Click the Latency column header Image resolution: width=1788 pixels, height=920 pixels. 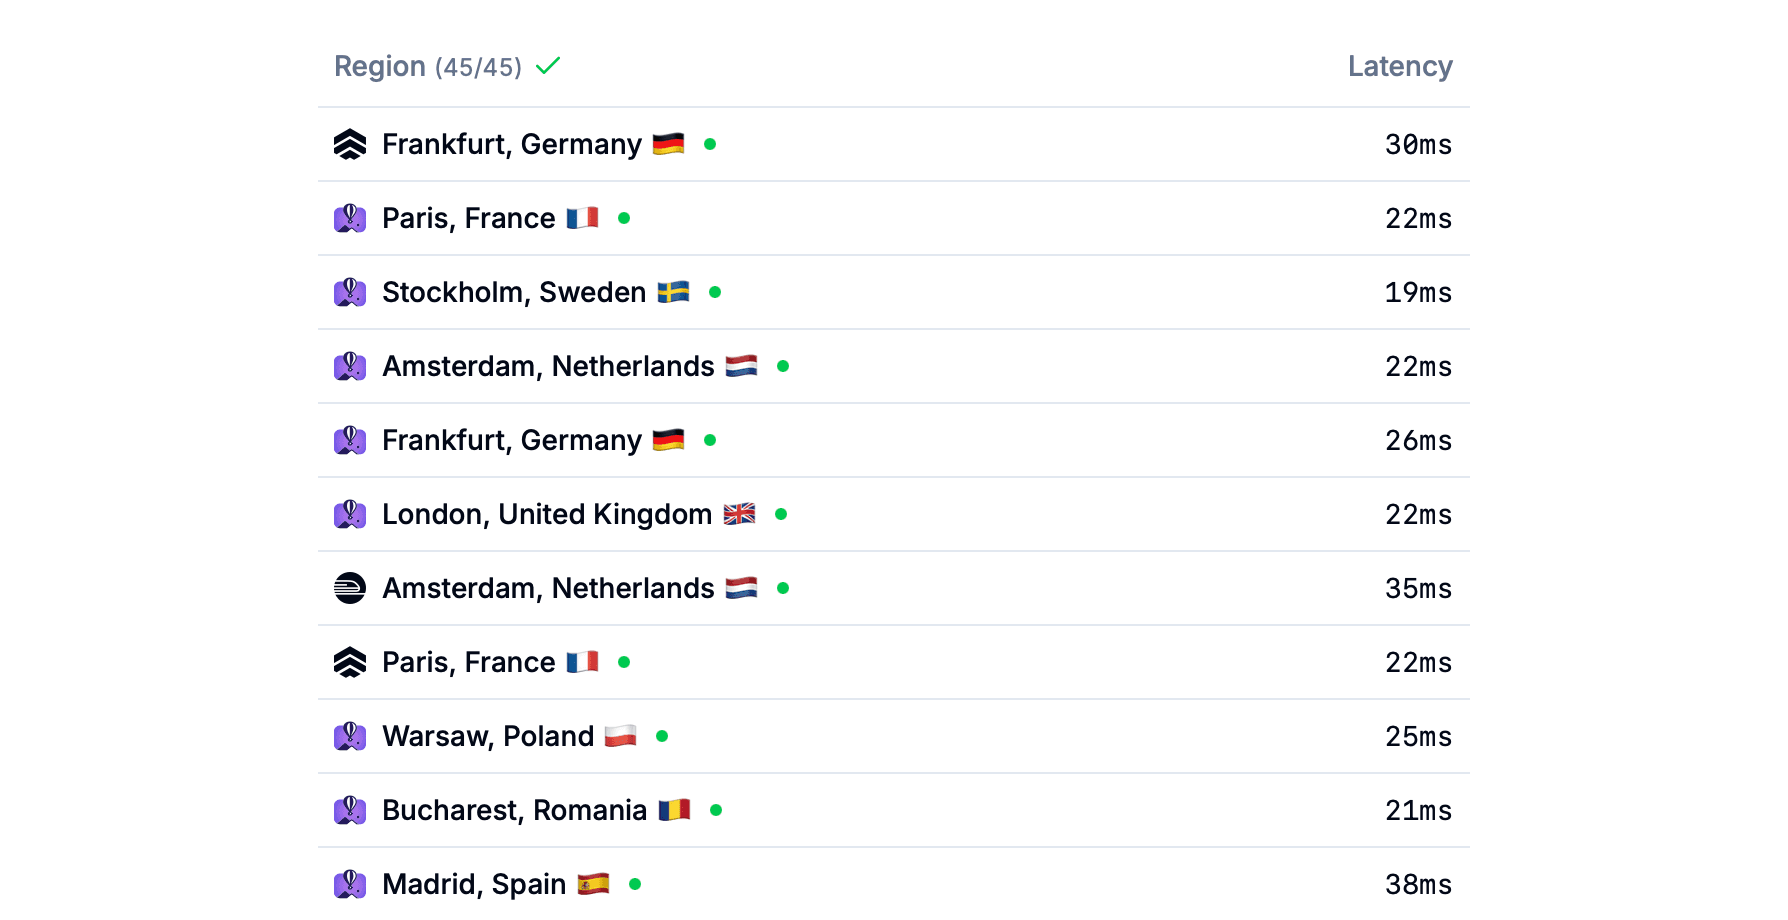click(x=1399, y=66)
